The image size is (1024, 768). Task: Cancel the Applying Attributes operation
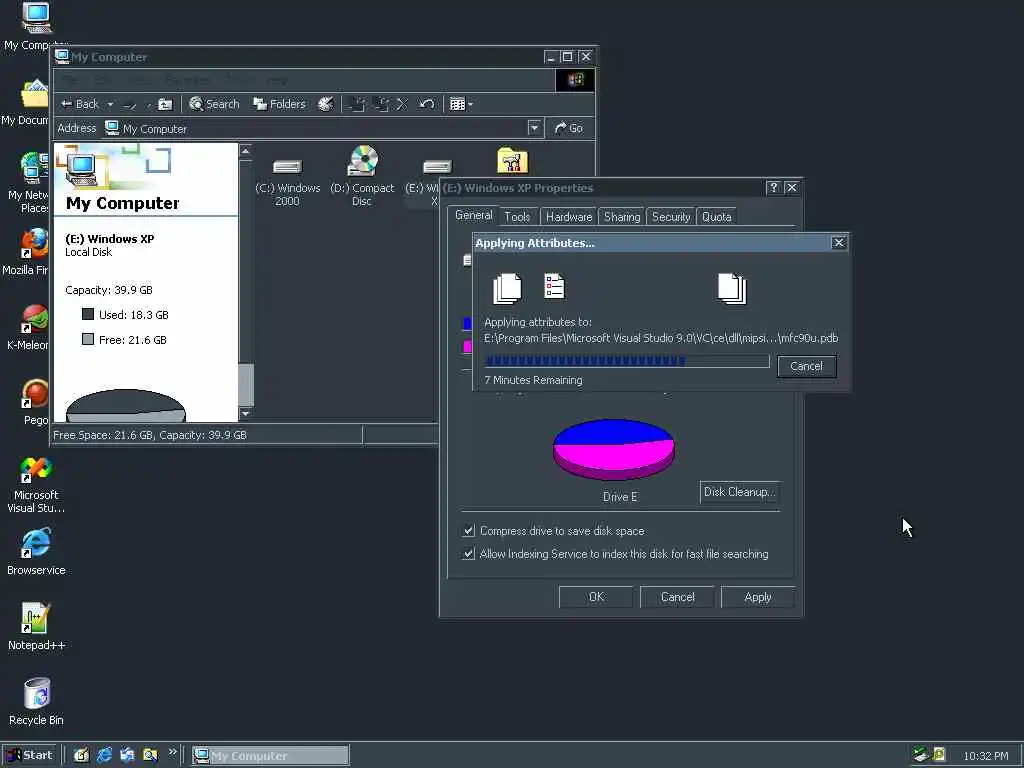807,366
